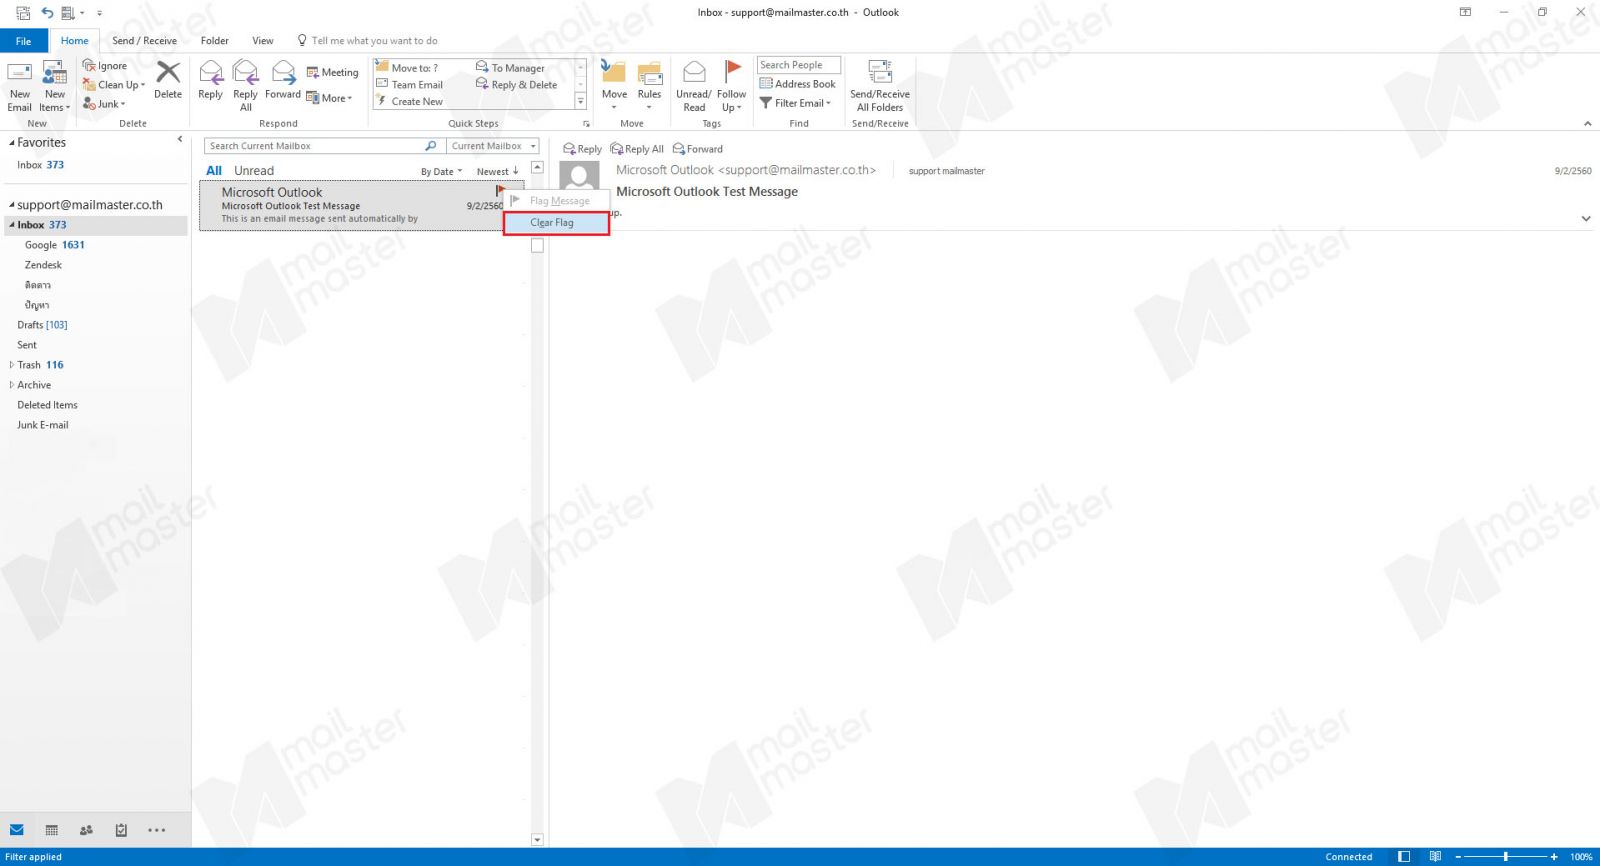Expand the Archive folder

coord(12,385)
